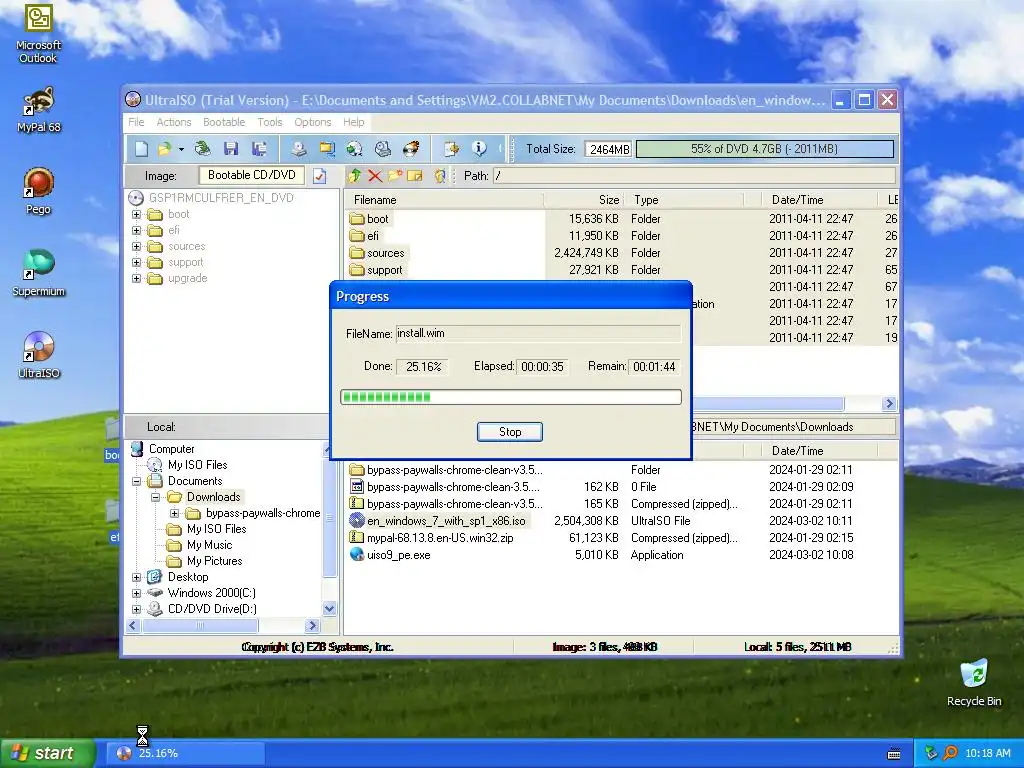
Task: Click the green progress bar in Progress dialog
Action: click(511, 397)
